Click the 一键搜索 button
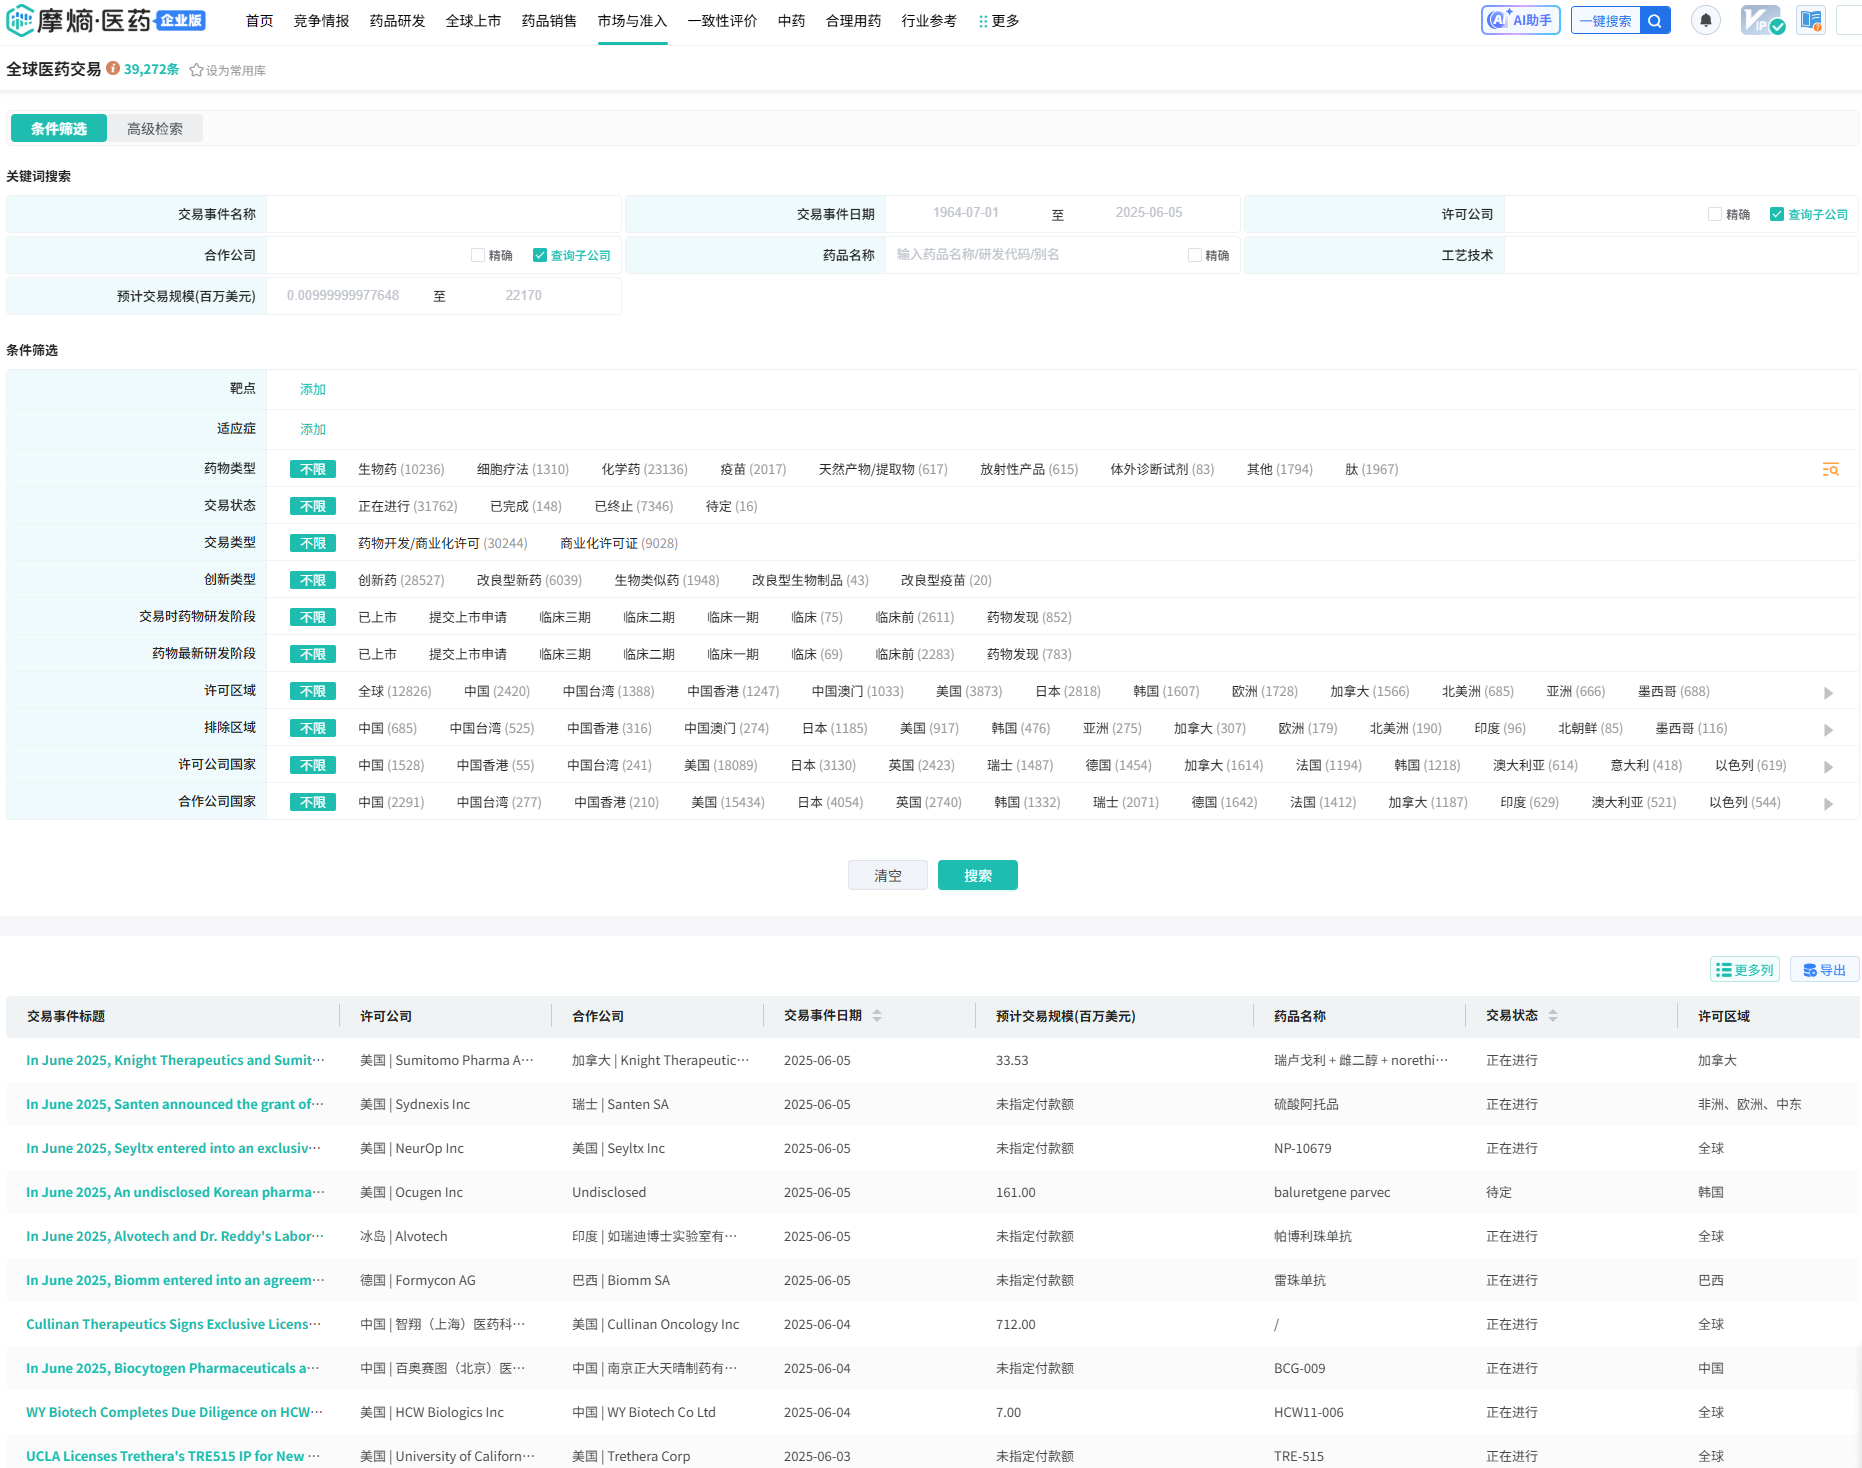 [1606, 20]
